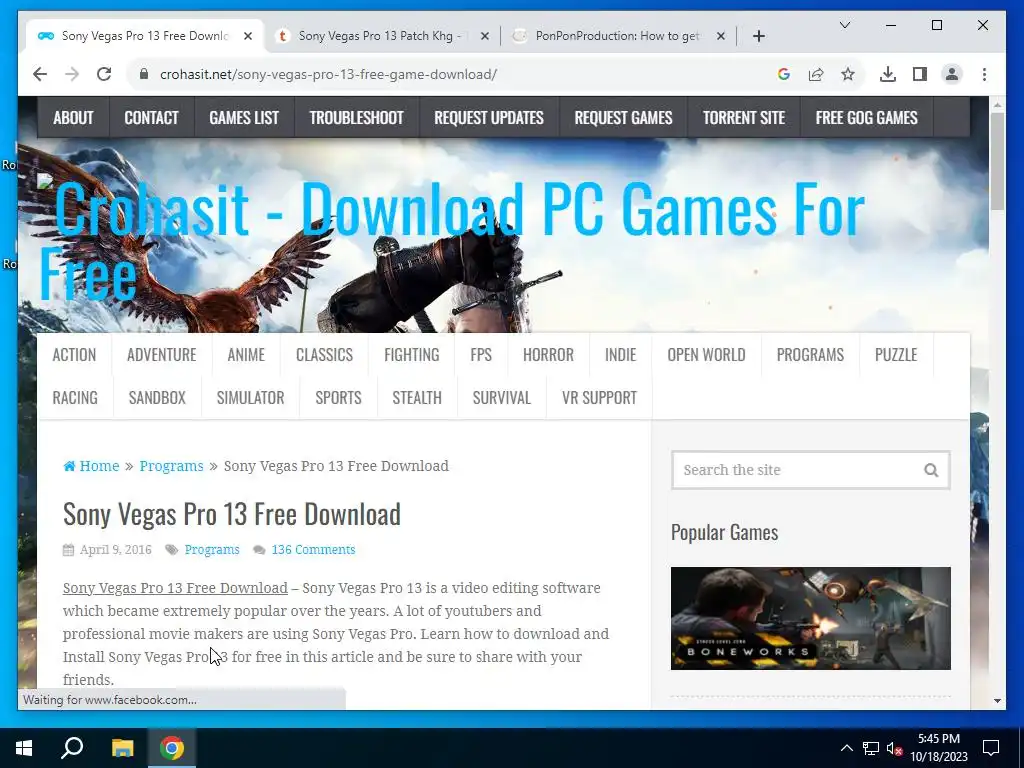Screen dimensions: 1024x768
Task: Select the FIGHTING category
Action: pyautogui.click(x=411, y=355)
